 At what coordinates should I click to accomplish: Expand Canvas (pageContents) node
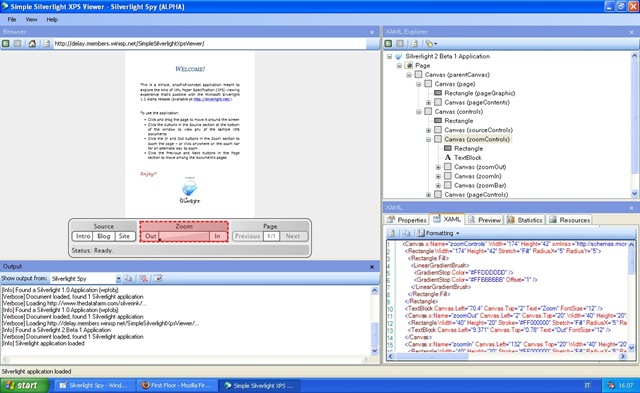click(429, 102)
